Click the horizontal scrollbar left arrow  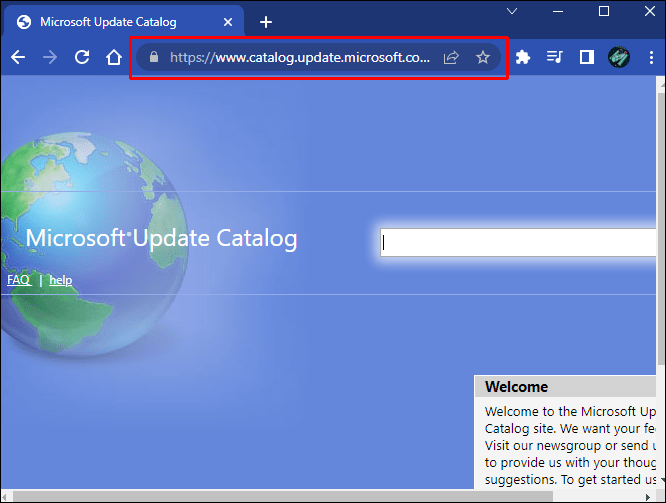(5, 497)
